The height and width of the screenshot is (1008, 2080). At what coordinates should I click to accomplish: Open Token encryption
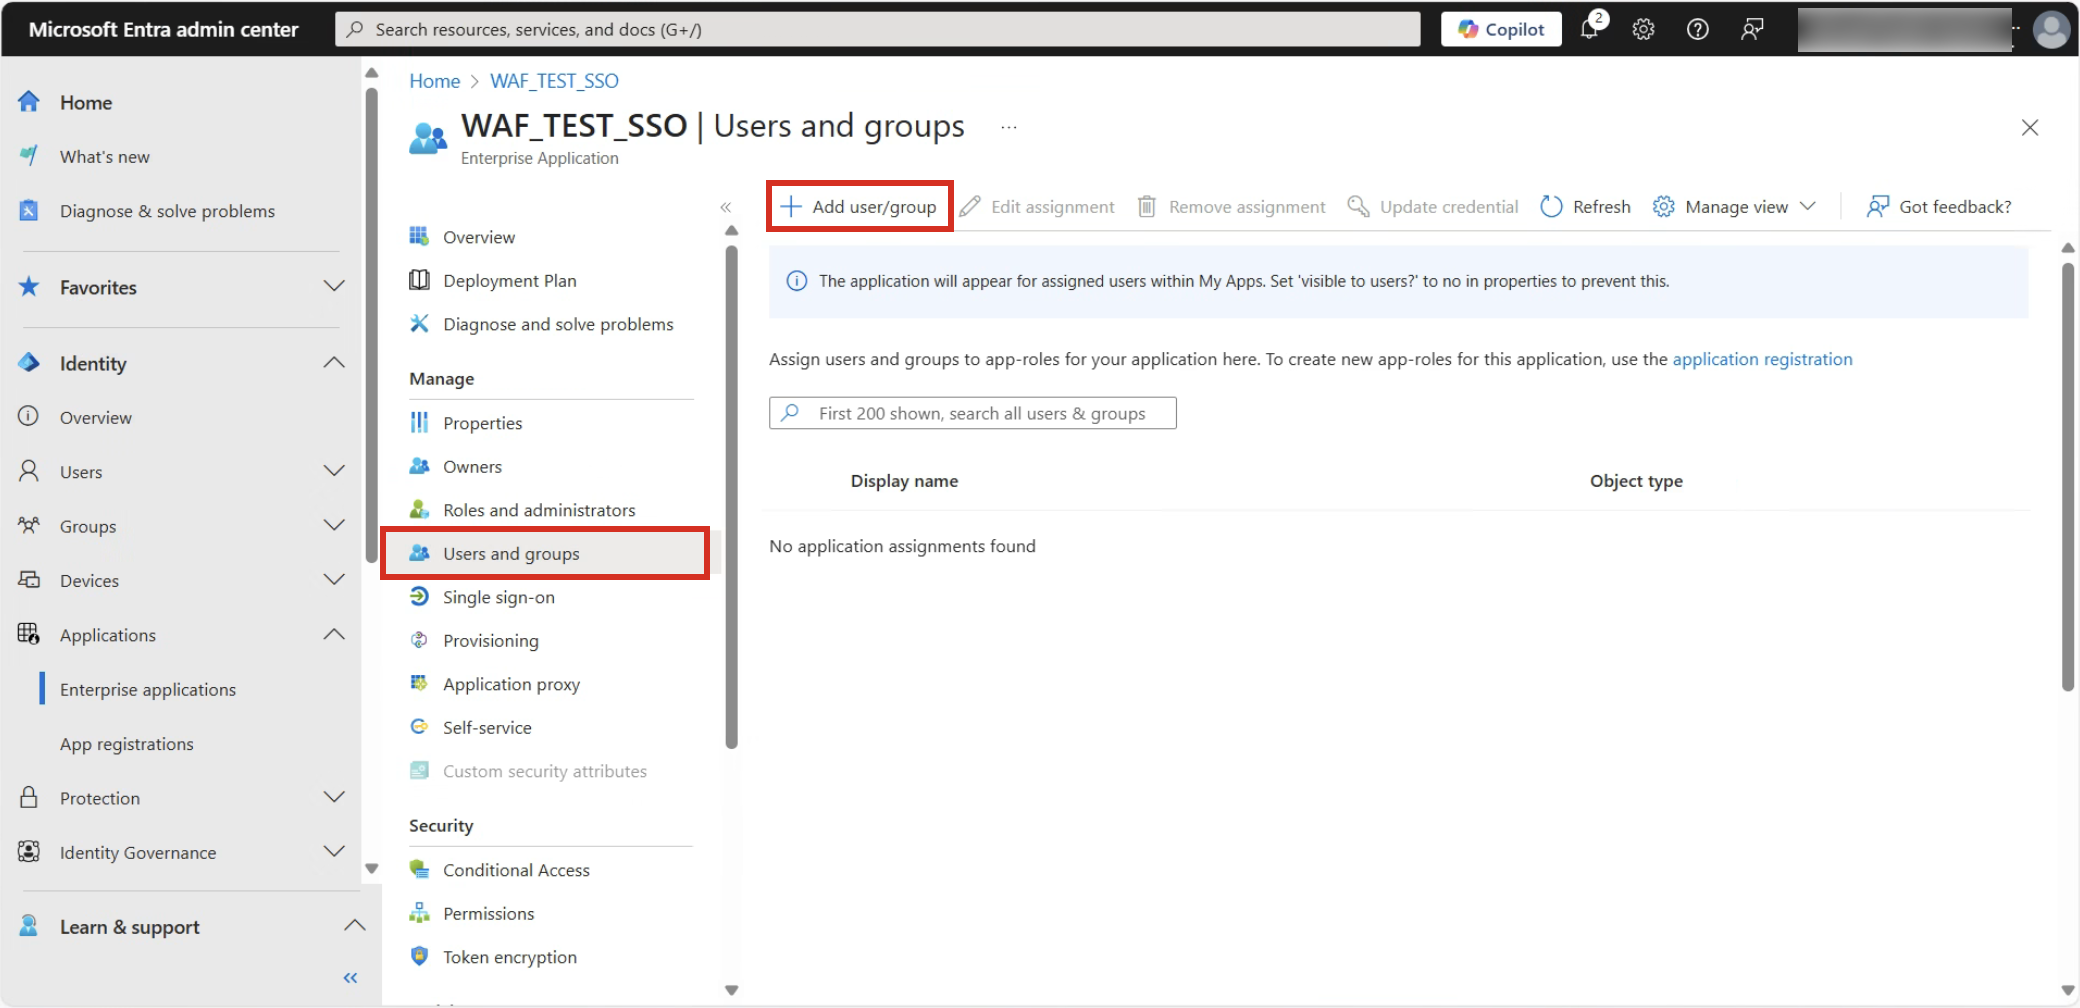tap(510, 957)
